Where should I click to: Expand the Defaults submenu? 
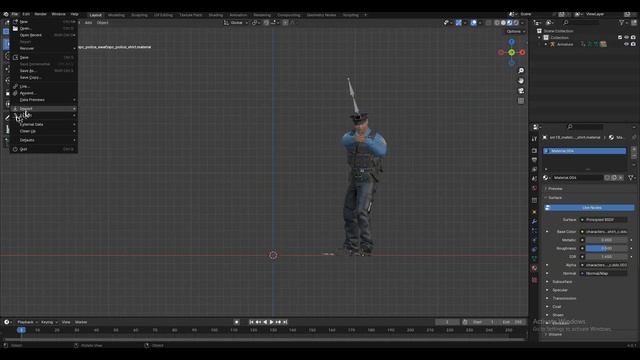43,140
